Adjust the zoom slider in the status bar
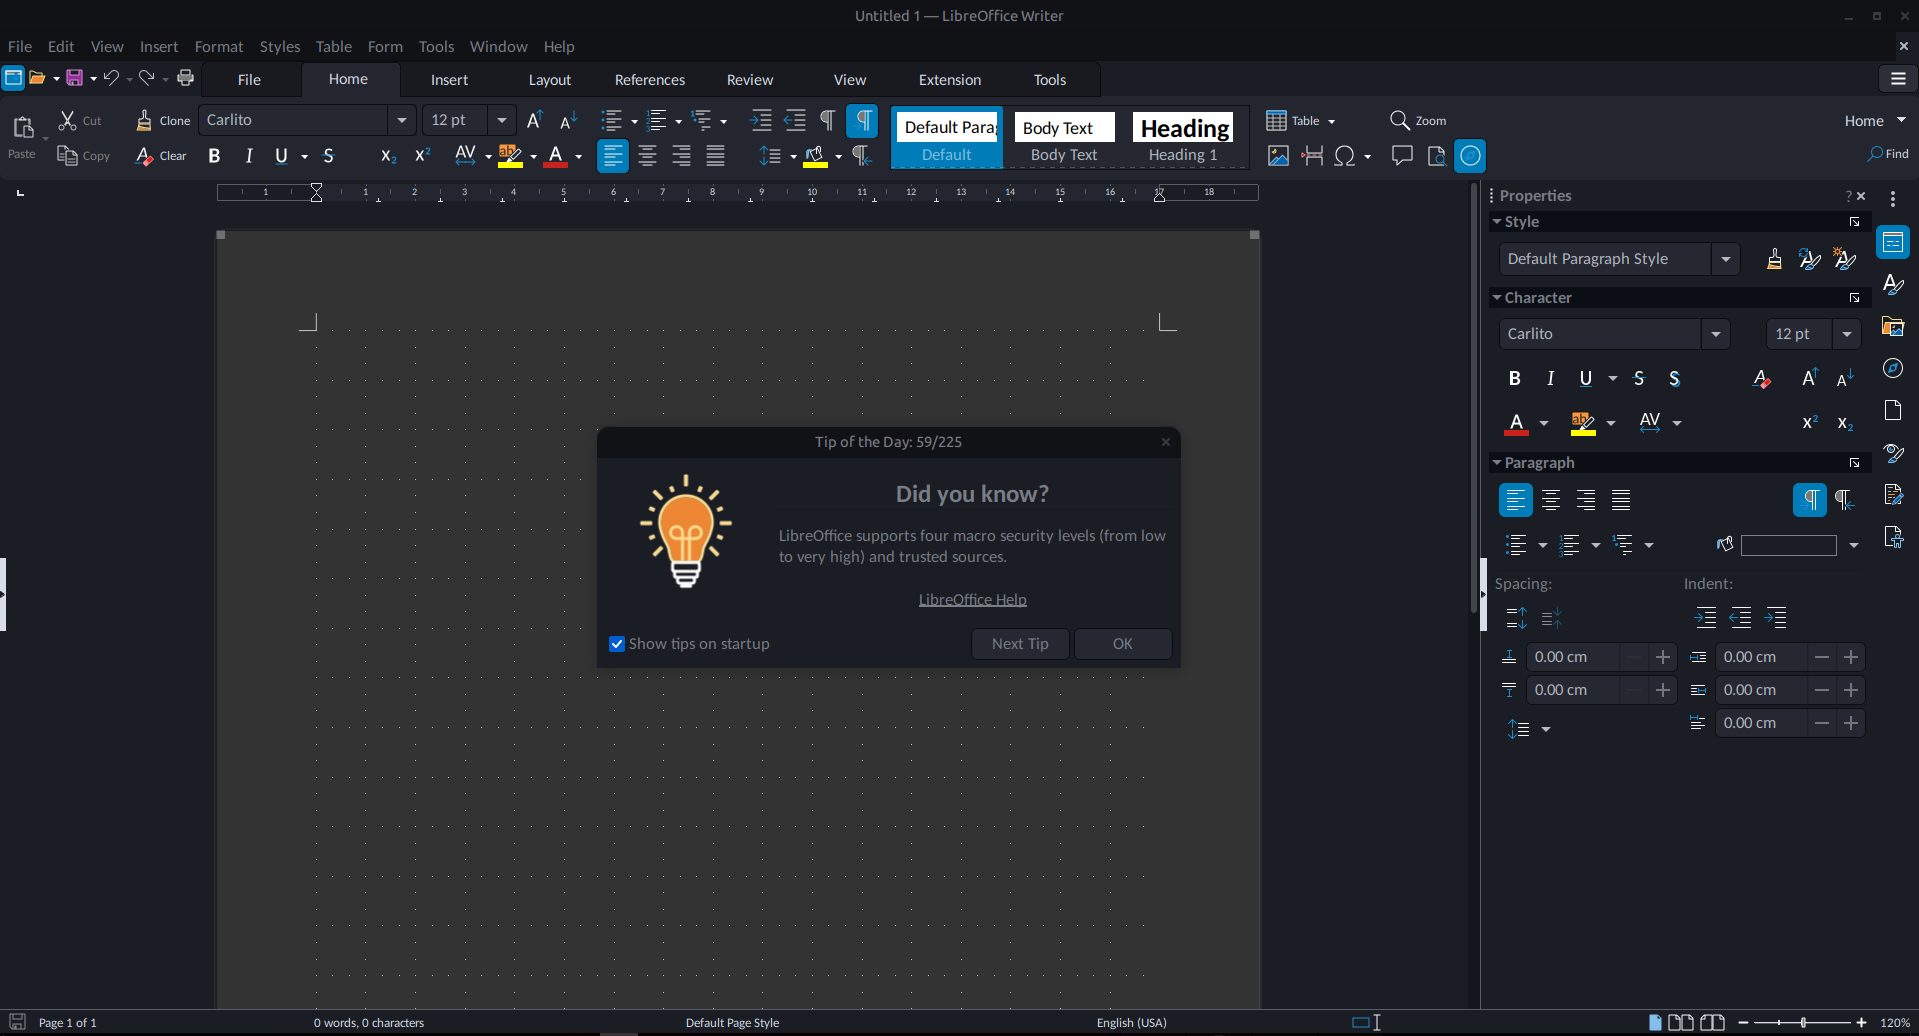 (1802, 1022)
